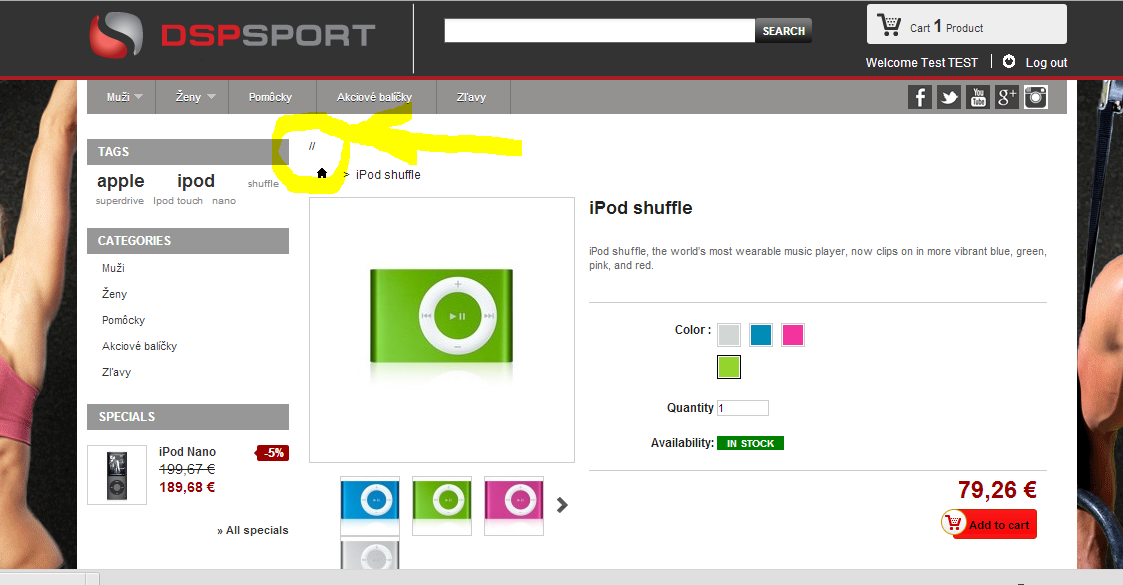Open the Facebook social icon
Viewport: 1123px width, 585px height.
pyautogui.click(x=920, y=97)
